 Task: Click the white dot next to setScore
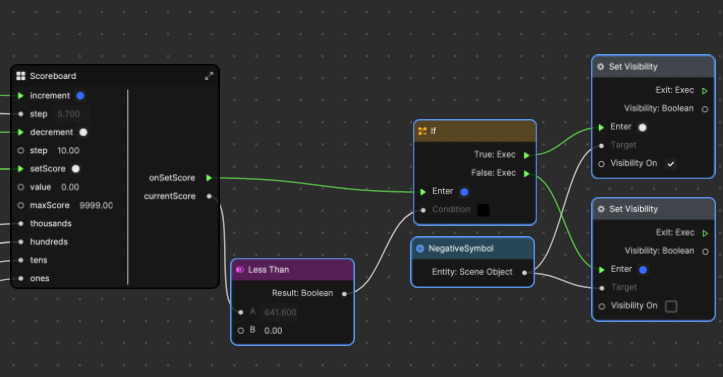click(76, 169)
